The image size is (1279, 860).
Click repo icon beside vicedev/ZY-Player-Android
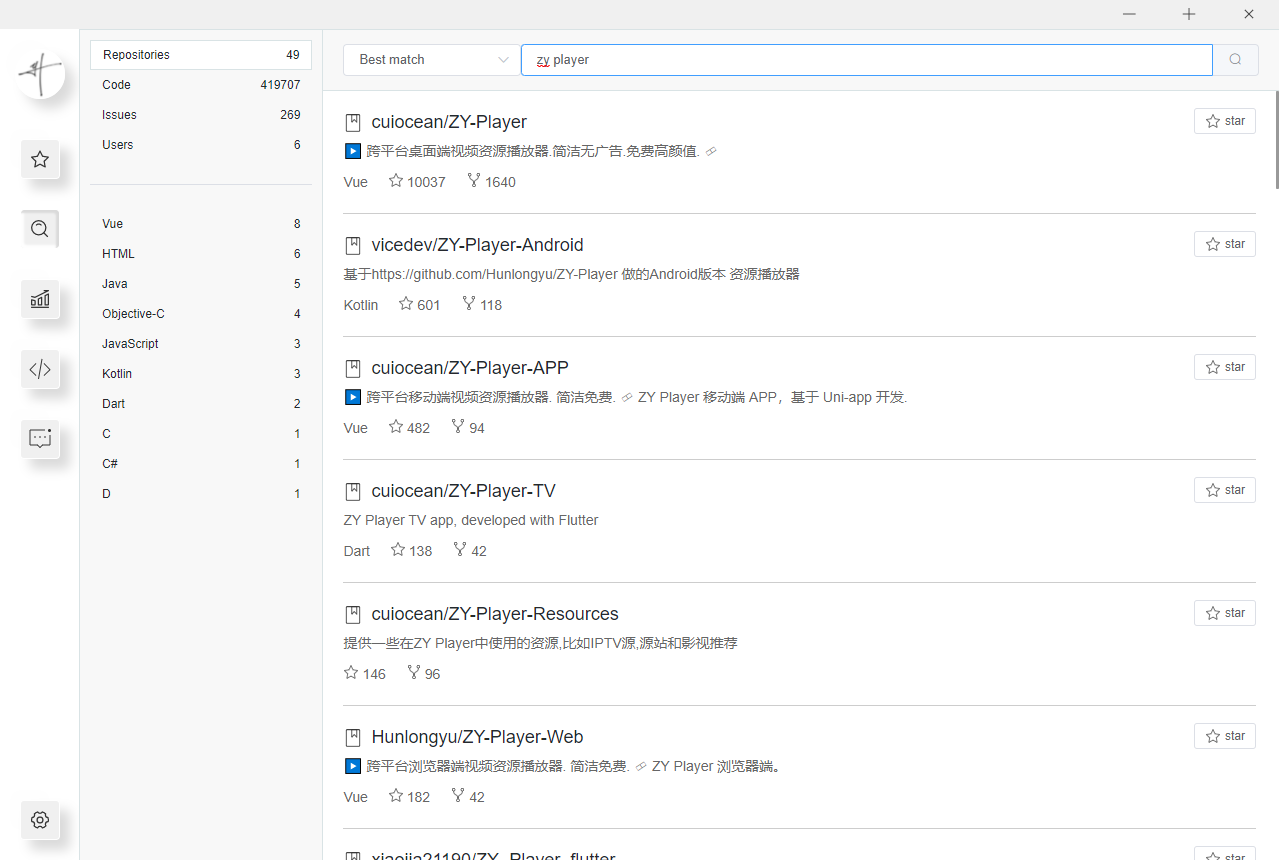[x=352, y=246]
